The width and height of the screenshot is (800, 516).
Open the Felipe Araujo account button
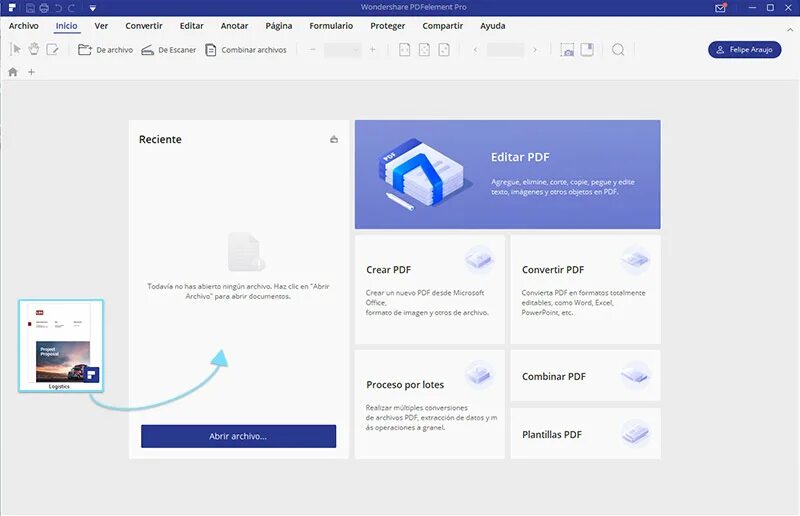click(744, 50)
